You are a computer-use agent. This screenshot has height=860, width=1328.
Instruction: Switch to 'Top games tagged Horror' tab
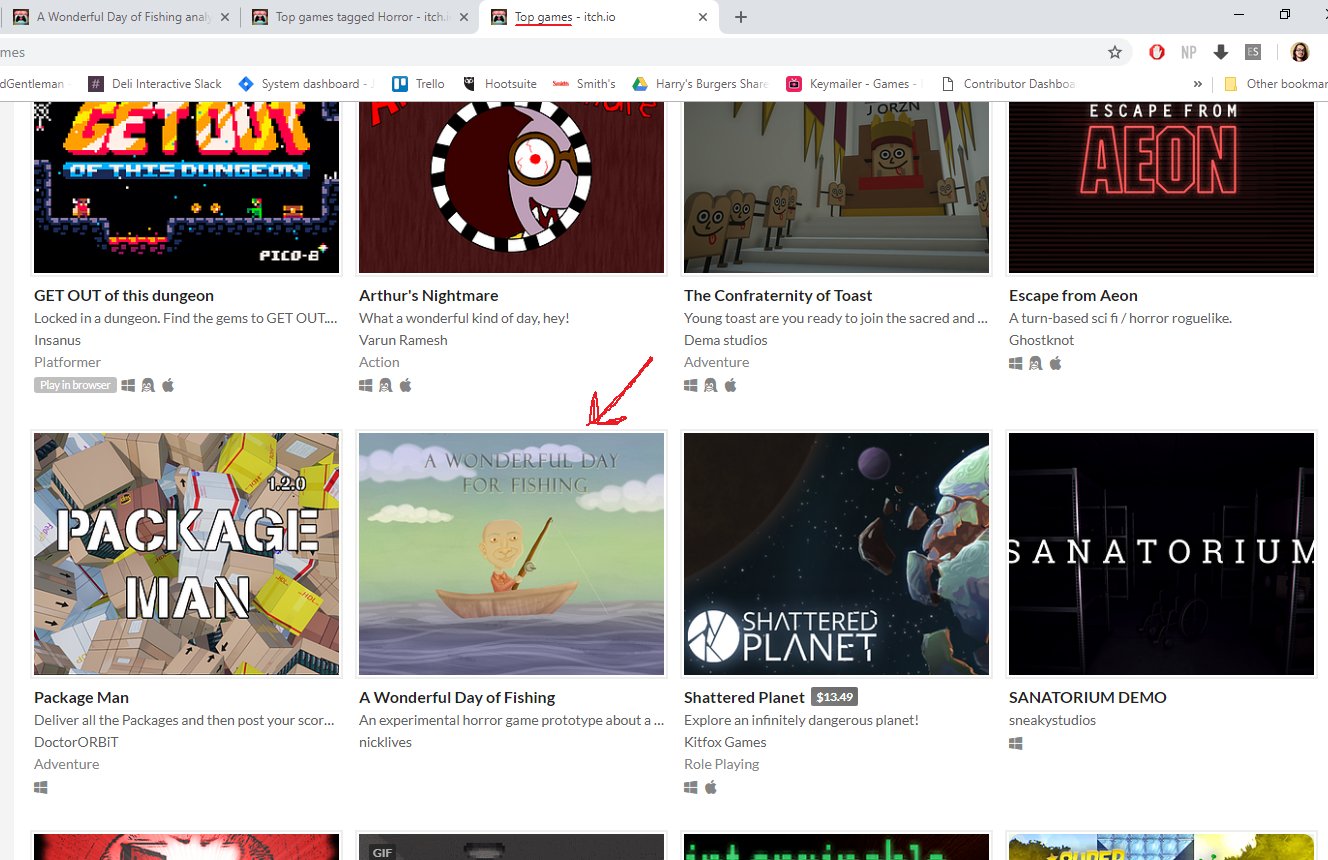(x=360, y=17)
